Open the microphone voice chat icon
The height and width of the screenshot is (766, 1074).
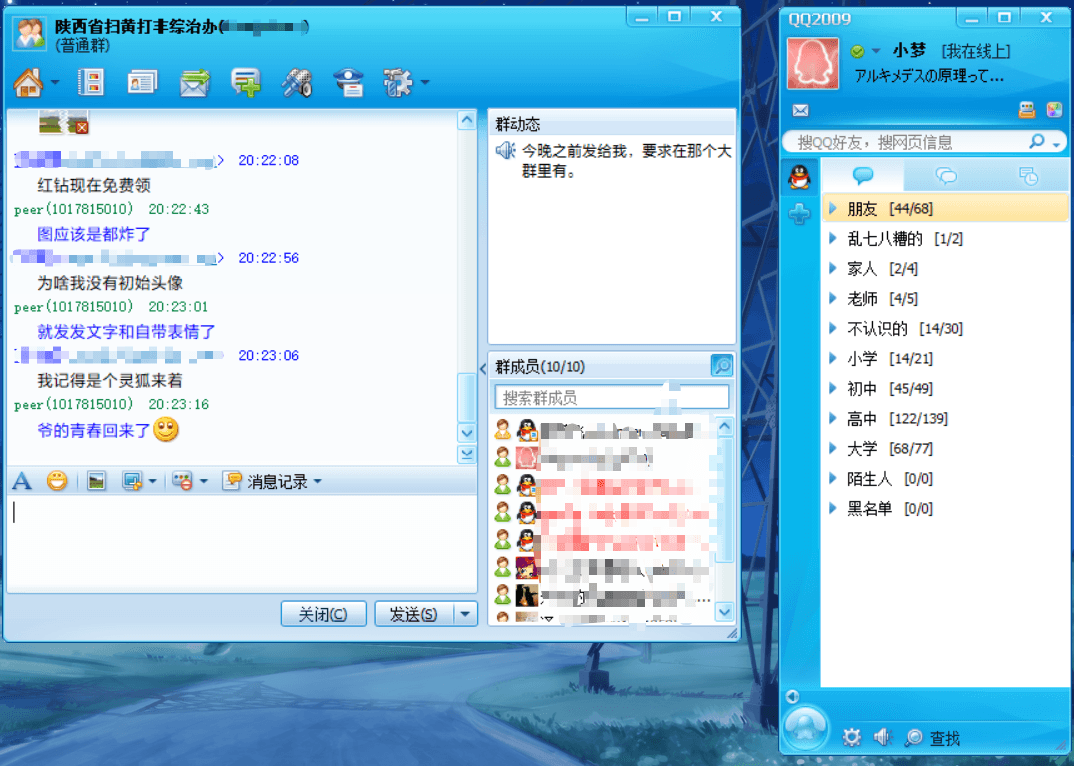coord(297,83)
